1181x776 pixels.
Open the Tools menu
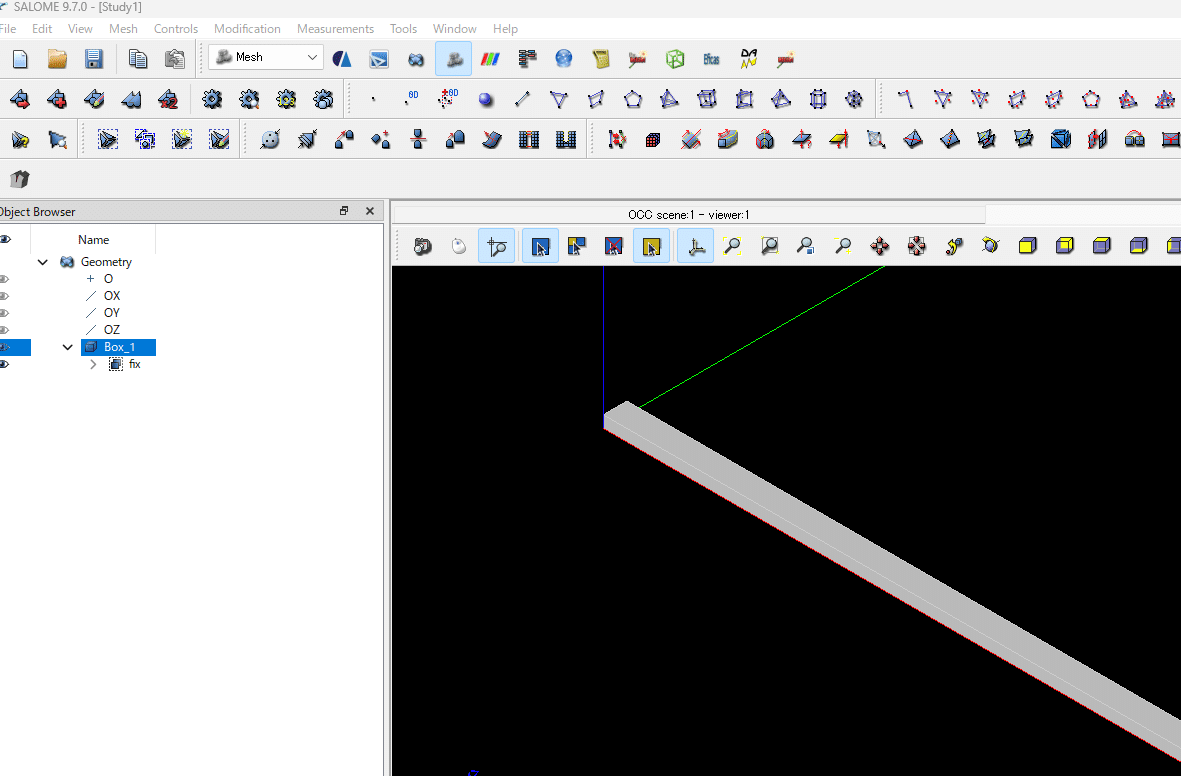(x=403, y=29)
